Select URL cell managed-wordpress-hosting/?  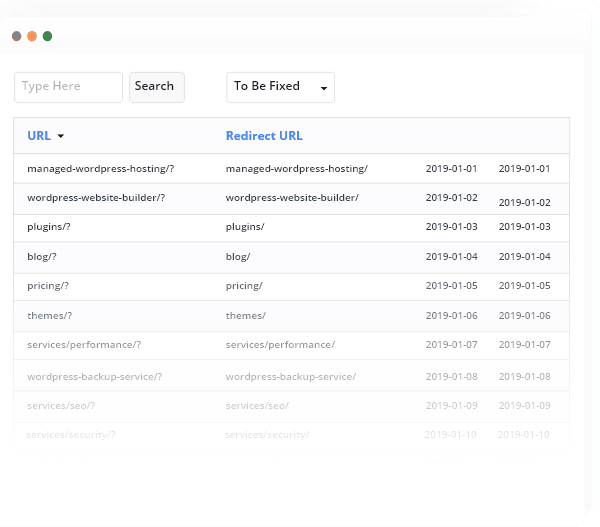(101, 169)
